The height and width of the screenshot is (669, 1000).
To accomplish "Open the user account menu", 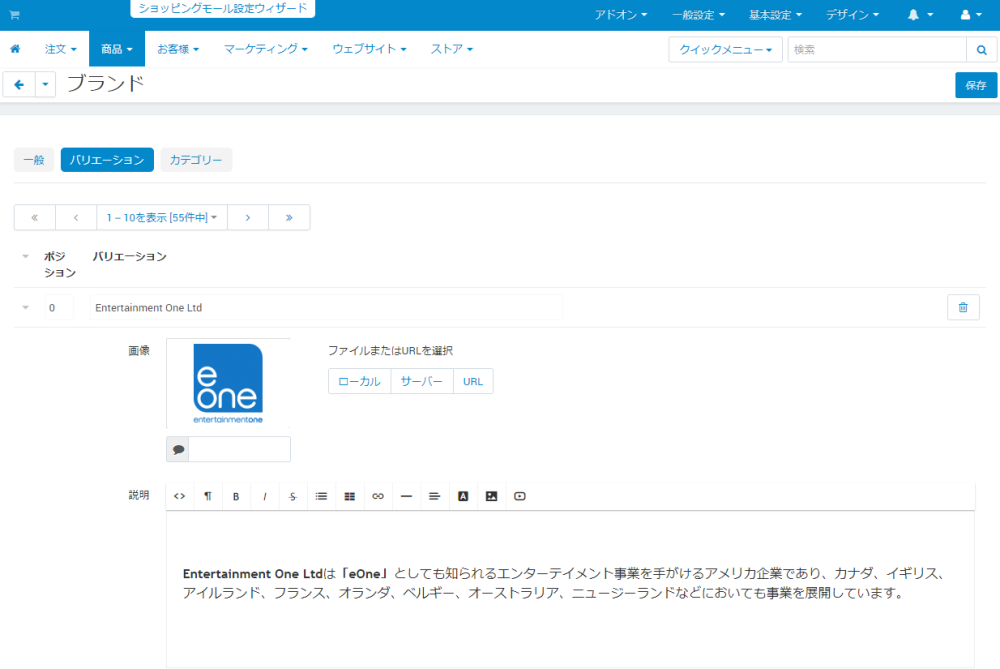I will 971,15.
